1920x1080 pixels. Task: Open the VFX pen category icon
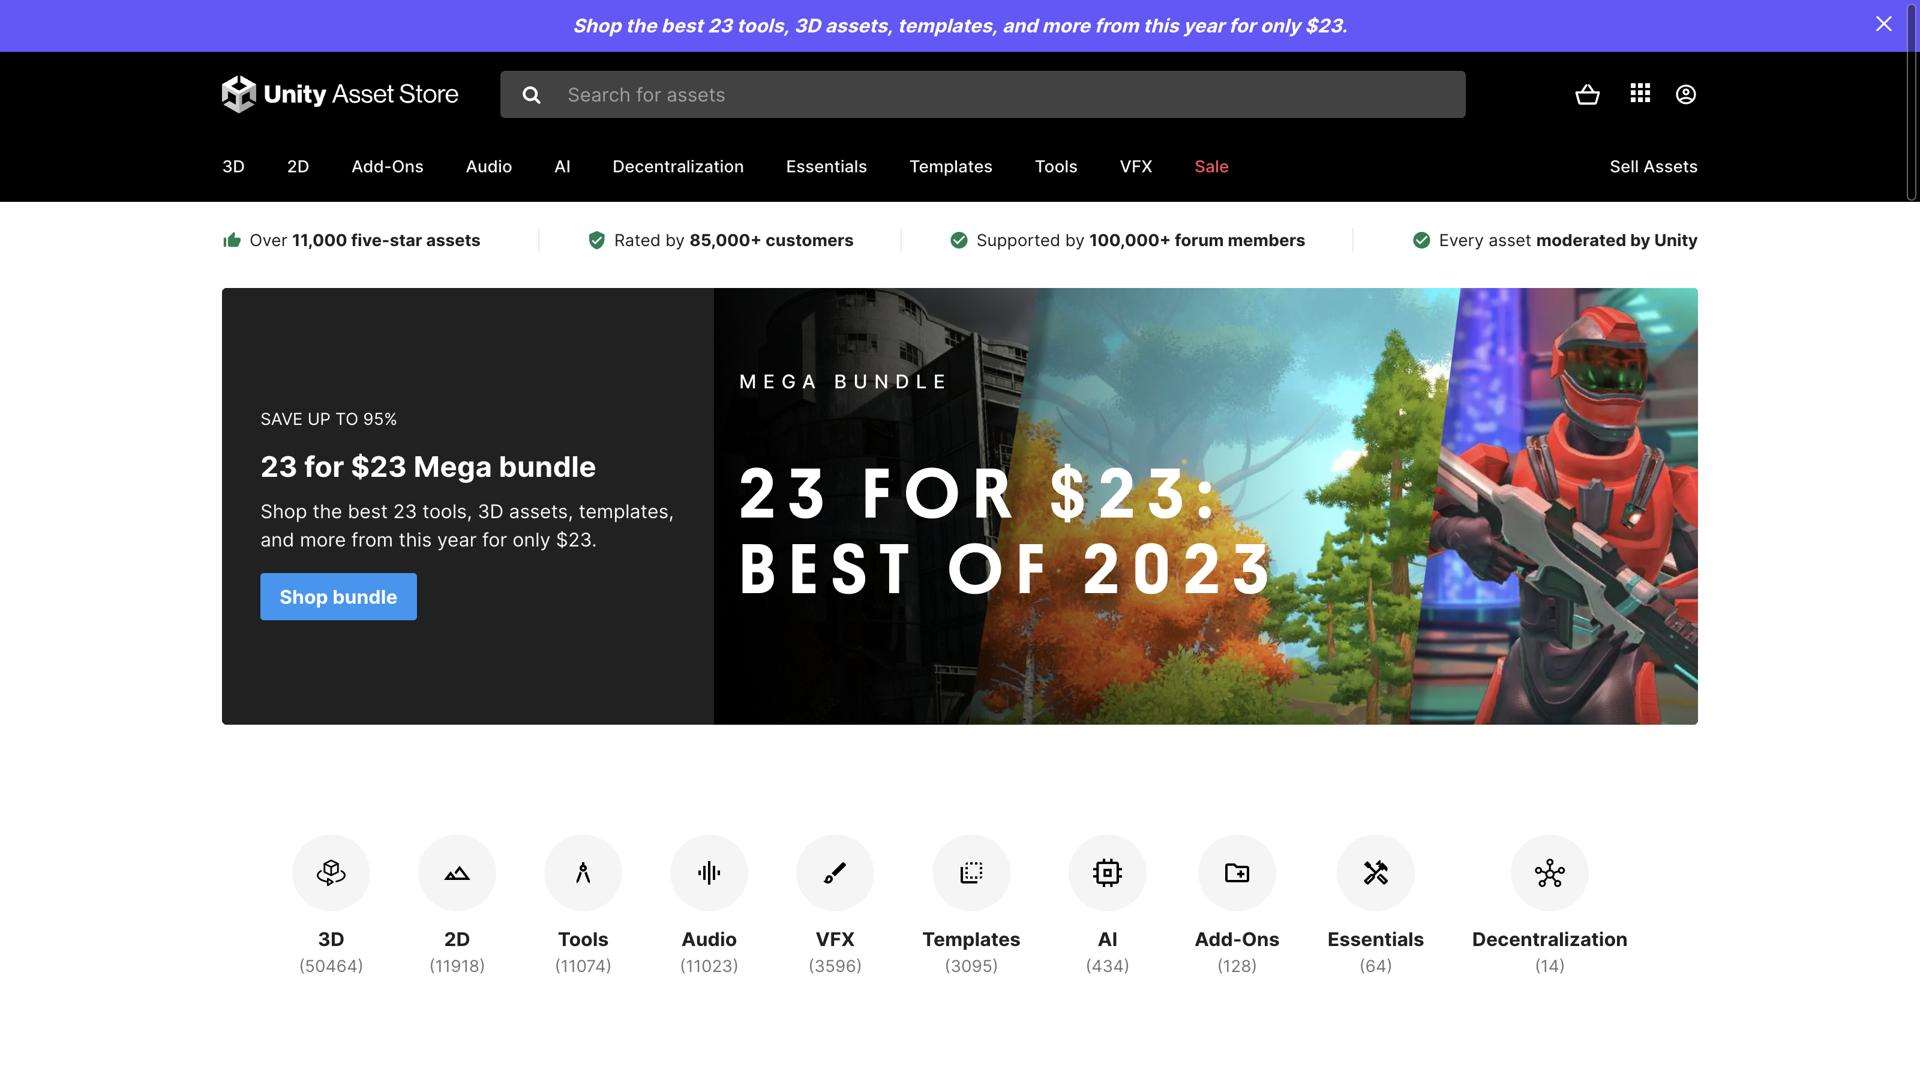(x=835, y=872)
